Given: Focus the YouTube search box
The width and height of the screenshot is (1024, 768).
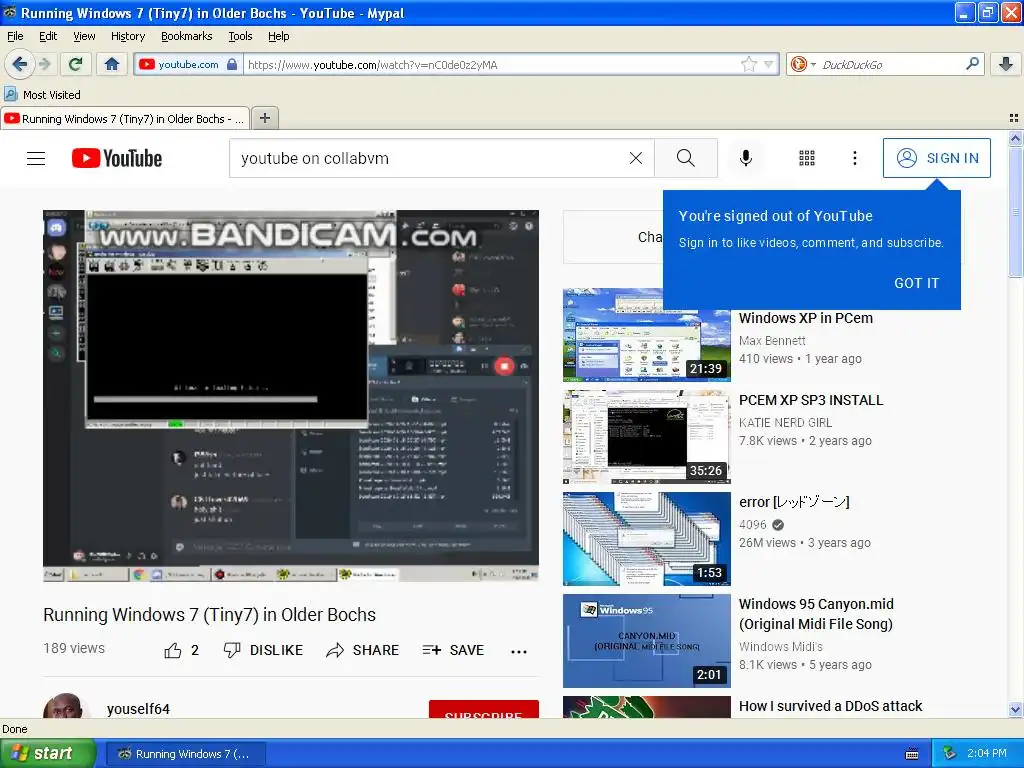Looking at the screenshot, I should tap(428, 158).
